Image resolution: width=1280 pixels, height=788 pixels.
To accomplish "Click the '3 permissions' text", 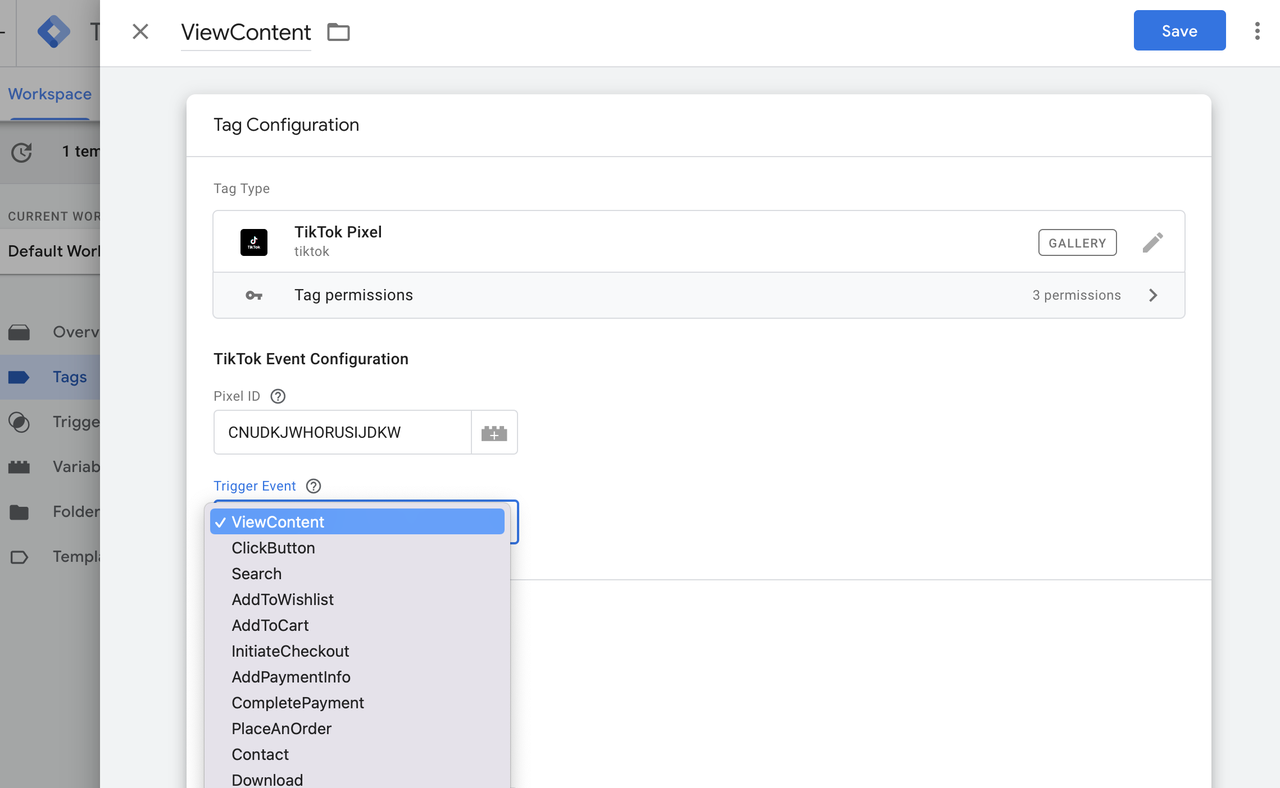I will click(1076, 295).
